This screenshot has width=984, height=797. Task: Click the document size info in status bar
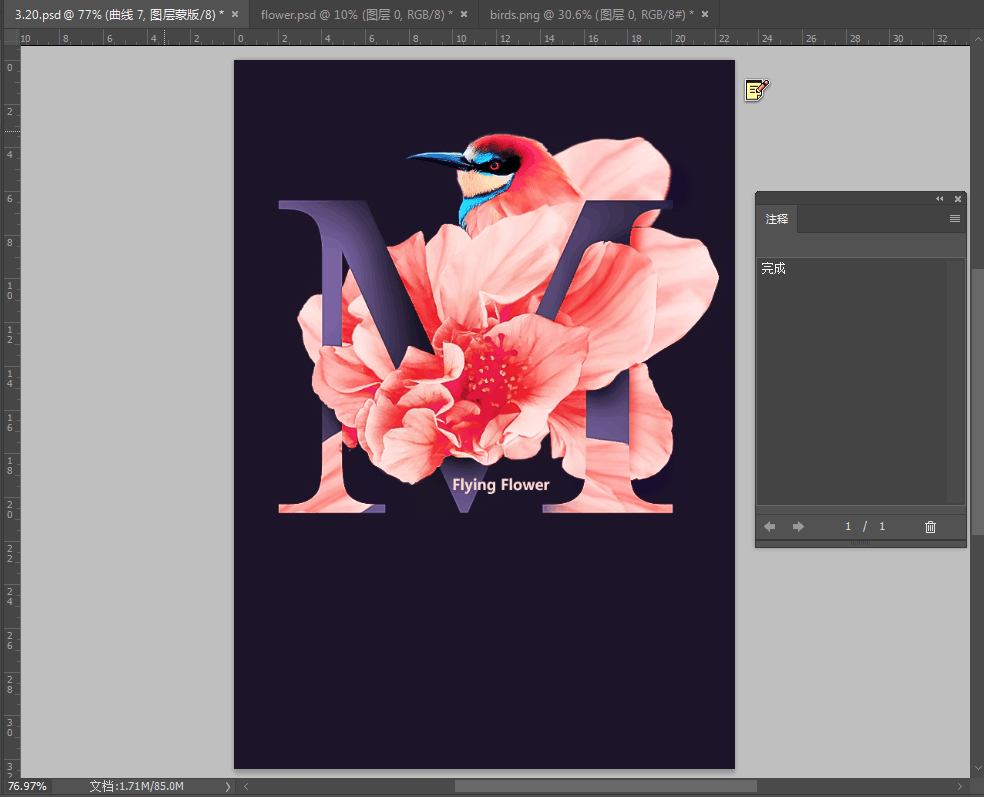click(x=136, y=787)
